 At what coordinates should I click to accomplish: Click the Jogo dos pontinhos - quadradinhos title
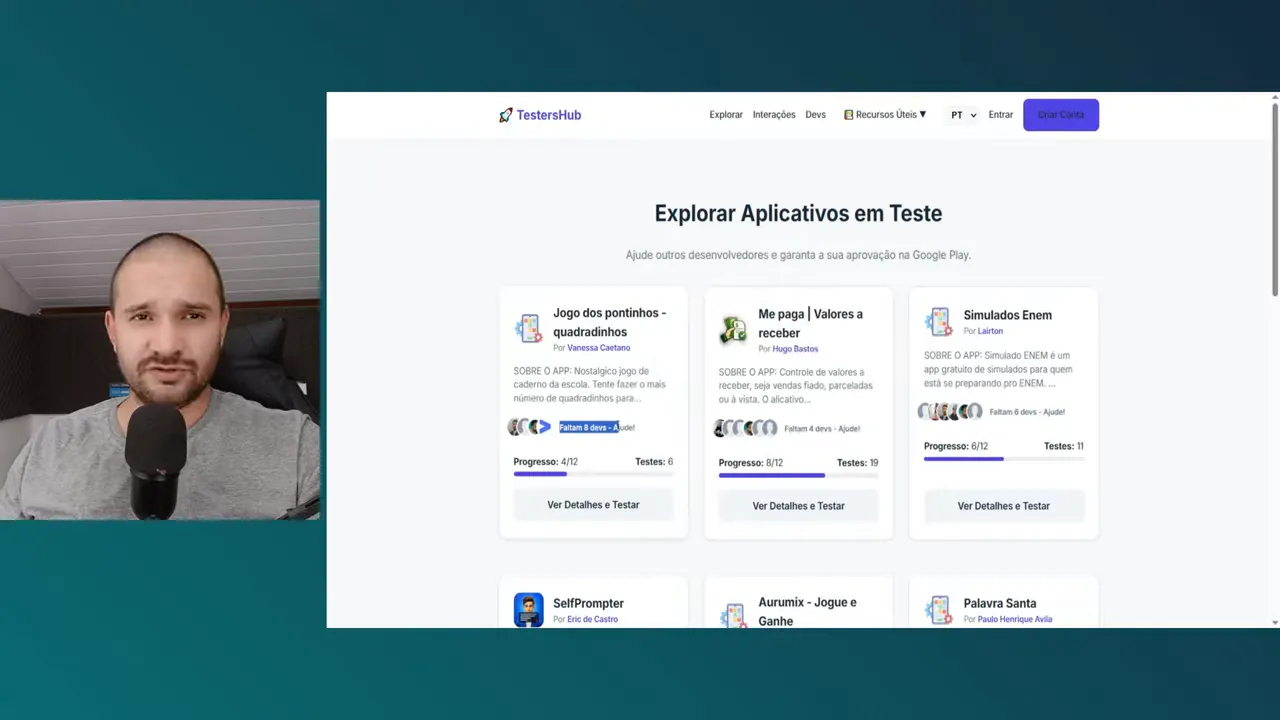(609, 322)
